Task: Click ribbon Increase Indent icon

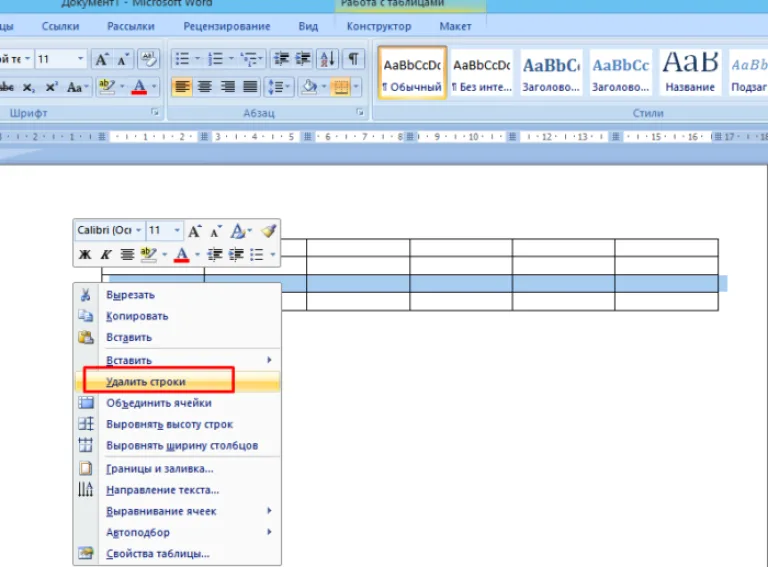Action: tap(303, 59)
